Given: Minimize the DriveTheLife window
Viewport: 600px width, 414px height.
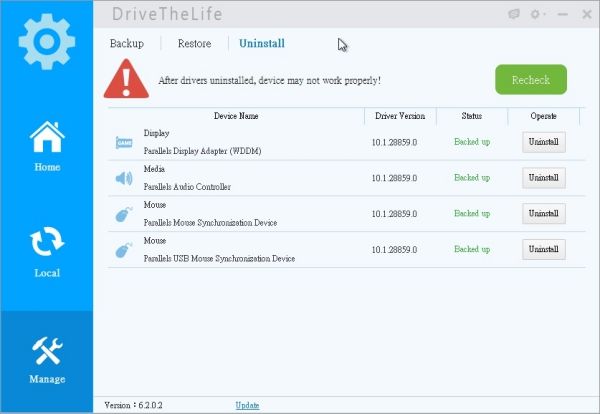Looking at the screenshot, I should [562, 15].
